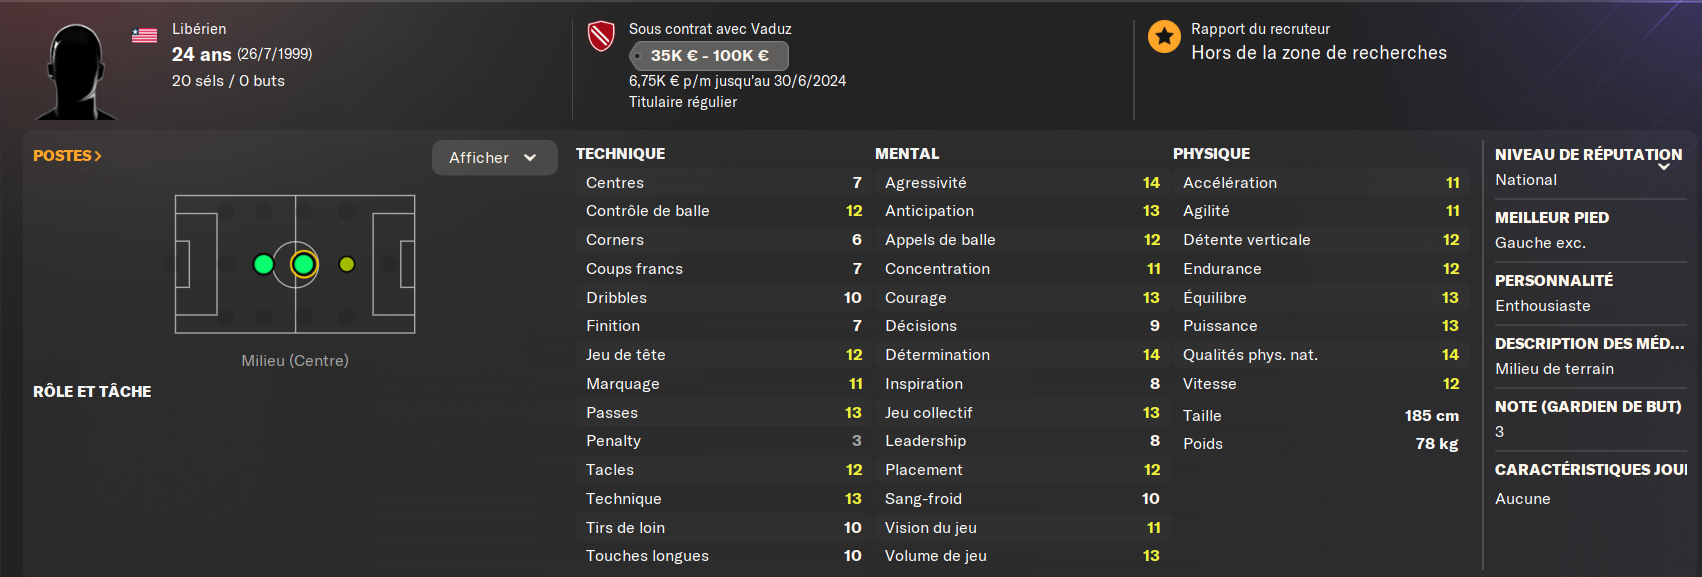The height and width of the screenshot is (577, 1702).
Task: Click the Sous contrat avec Vaduz link
Action: [710, 29]
